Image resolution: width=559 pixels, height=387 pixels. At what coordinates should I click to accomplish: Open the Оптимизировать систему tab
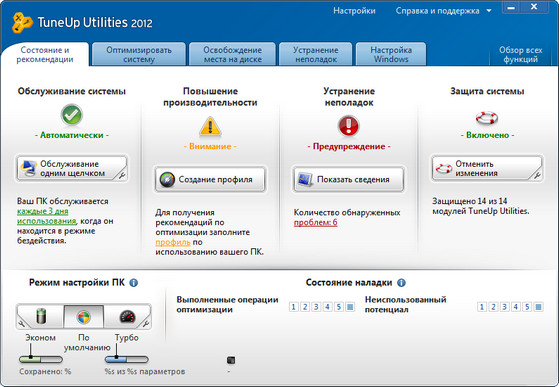coord(139,55)
